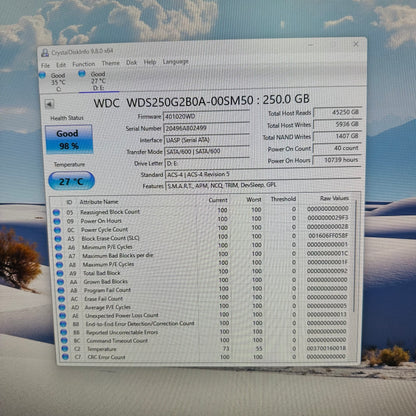Image resolution: width=416 pixels, height=416 pixels.
Task: Click status icon for Grown Bad Blocks
Action: pyautogui.click(x=61, y=282)
